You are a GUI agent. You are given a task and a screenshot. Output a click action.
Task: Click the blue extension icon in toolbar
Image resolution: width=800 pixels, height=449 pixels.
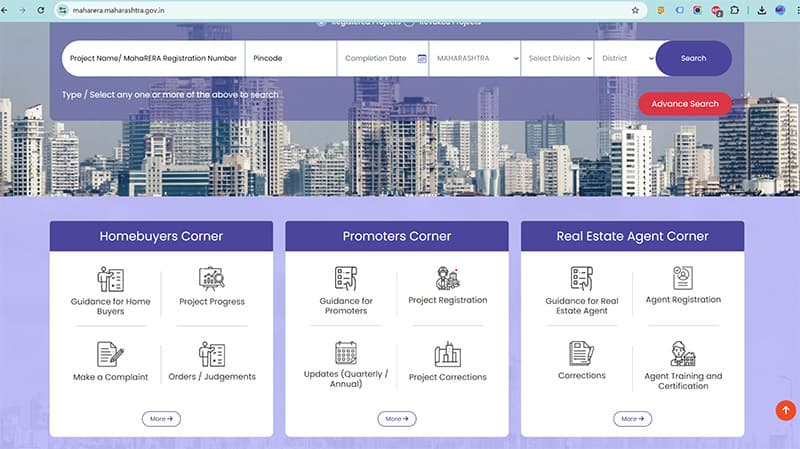(x=679, y=10)
